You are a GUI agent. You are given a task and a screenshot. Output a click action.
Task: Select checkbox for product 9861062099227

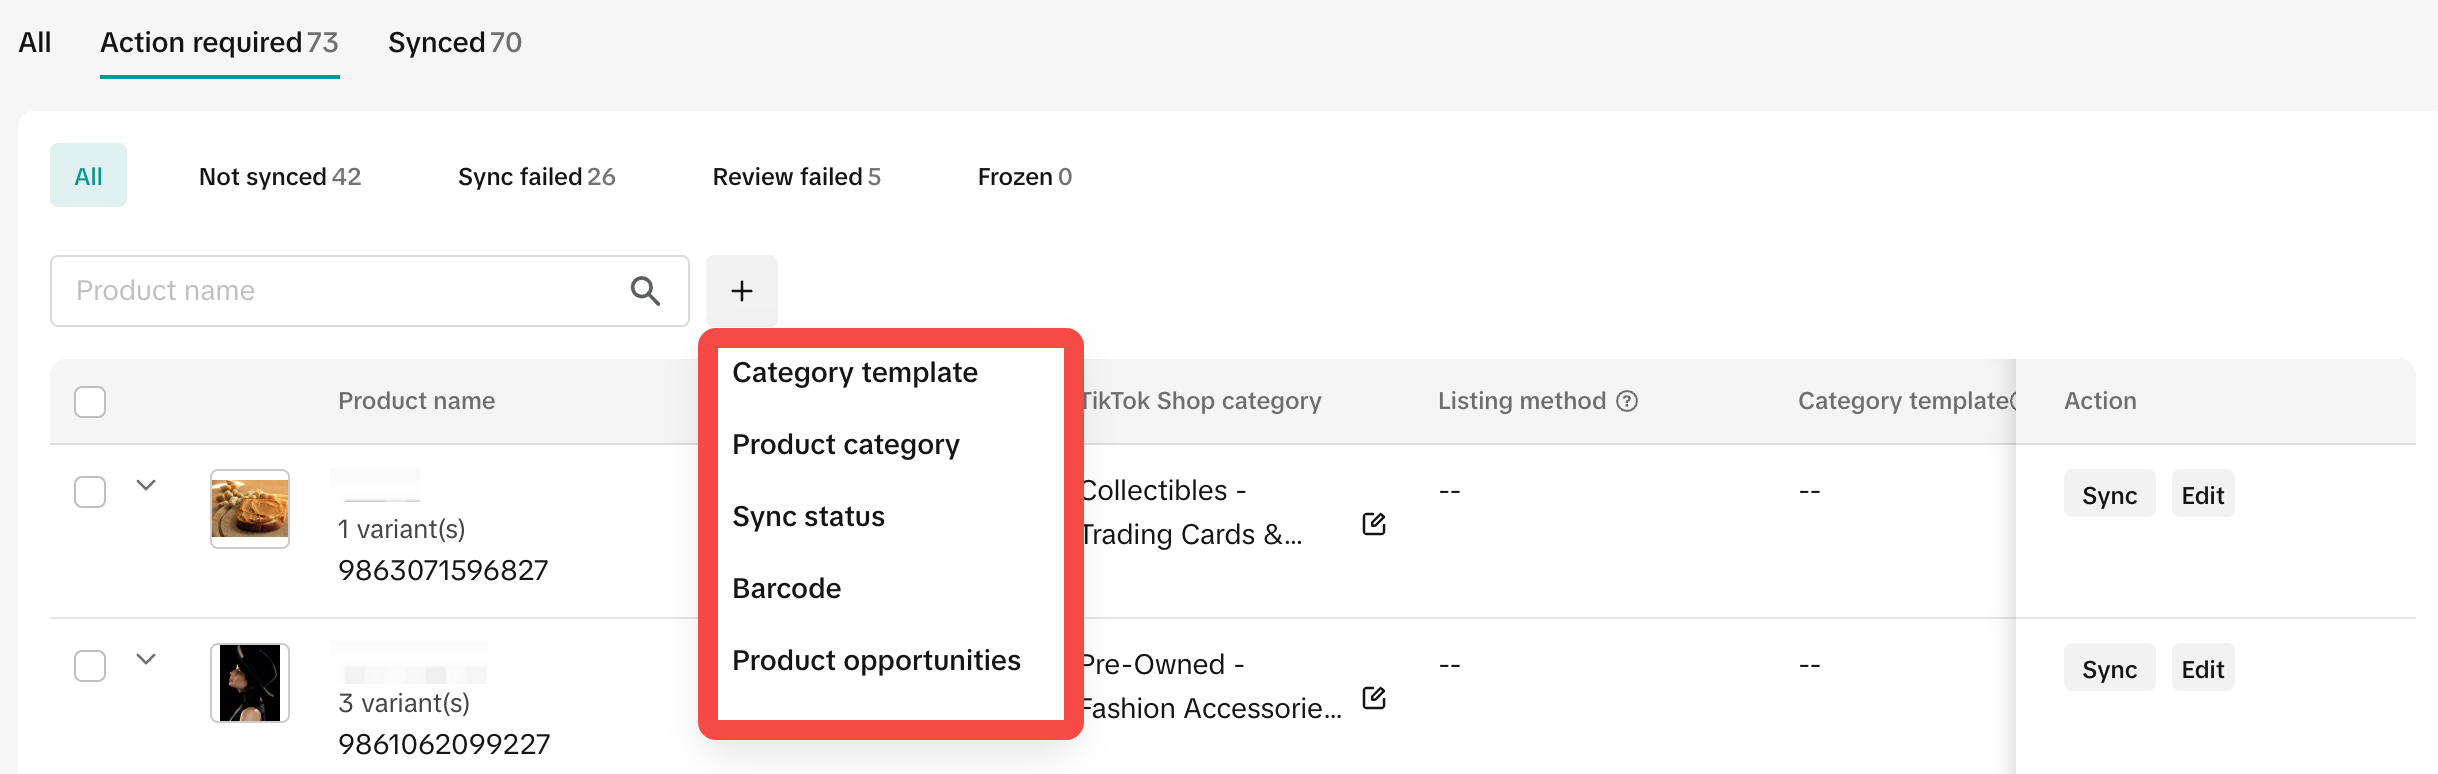pyautogui.click(x=90, y=666)
